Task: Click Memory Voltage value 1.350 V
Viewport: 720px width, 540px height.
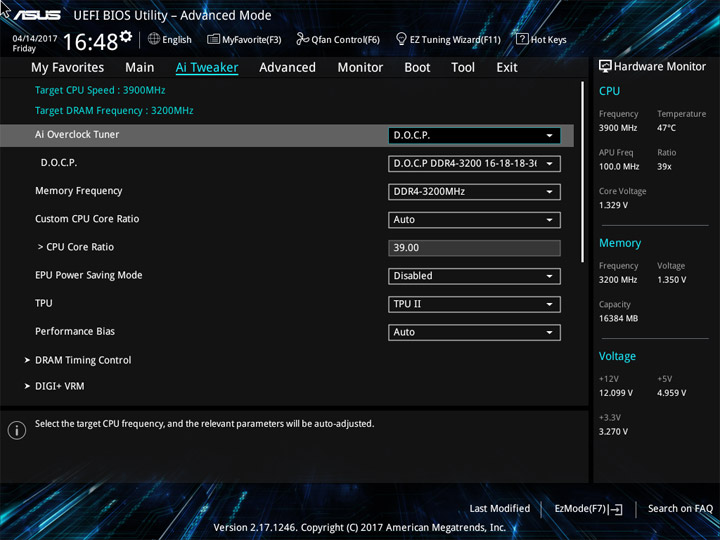Action: coord(671,280)
